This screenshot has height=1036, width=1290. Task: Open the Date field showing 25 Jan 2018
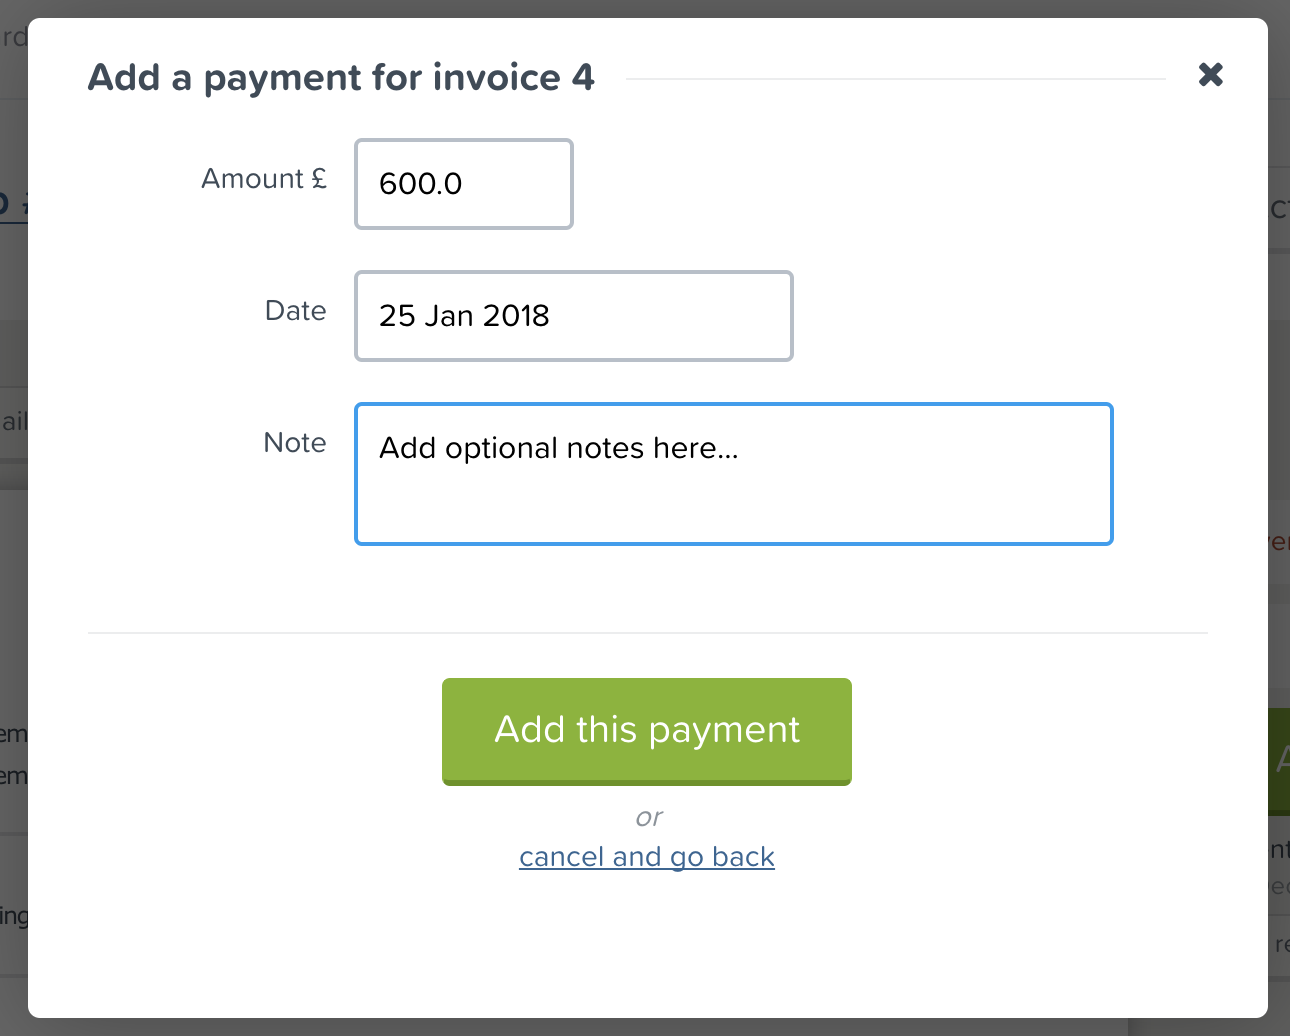(573, 315)
